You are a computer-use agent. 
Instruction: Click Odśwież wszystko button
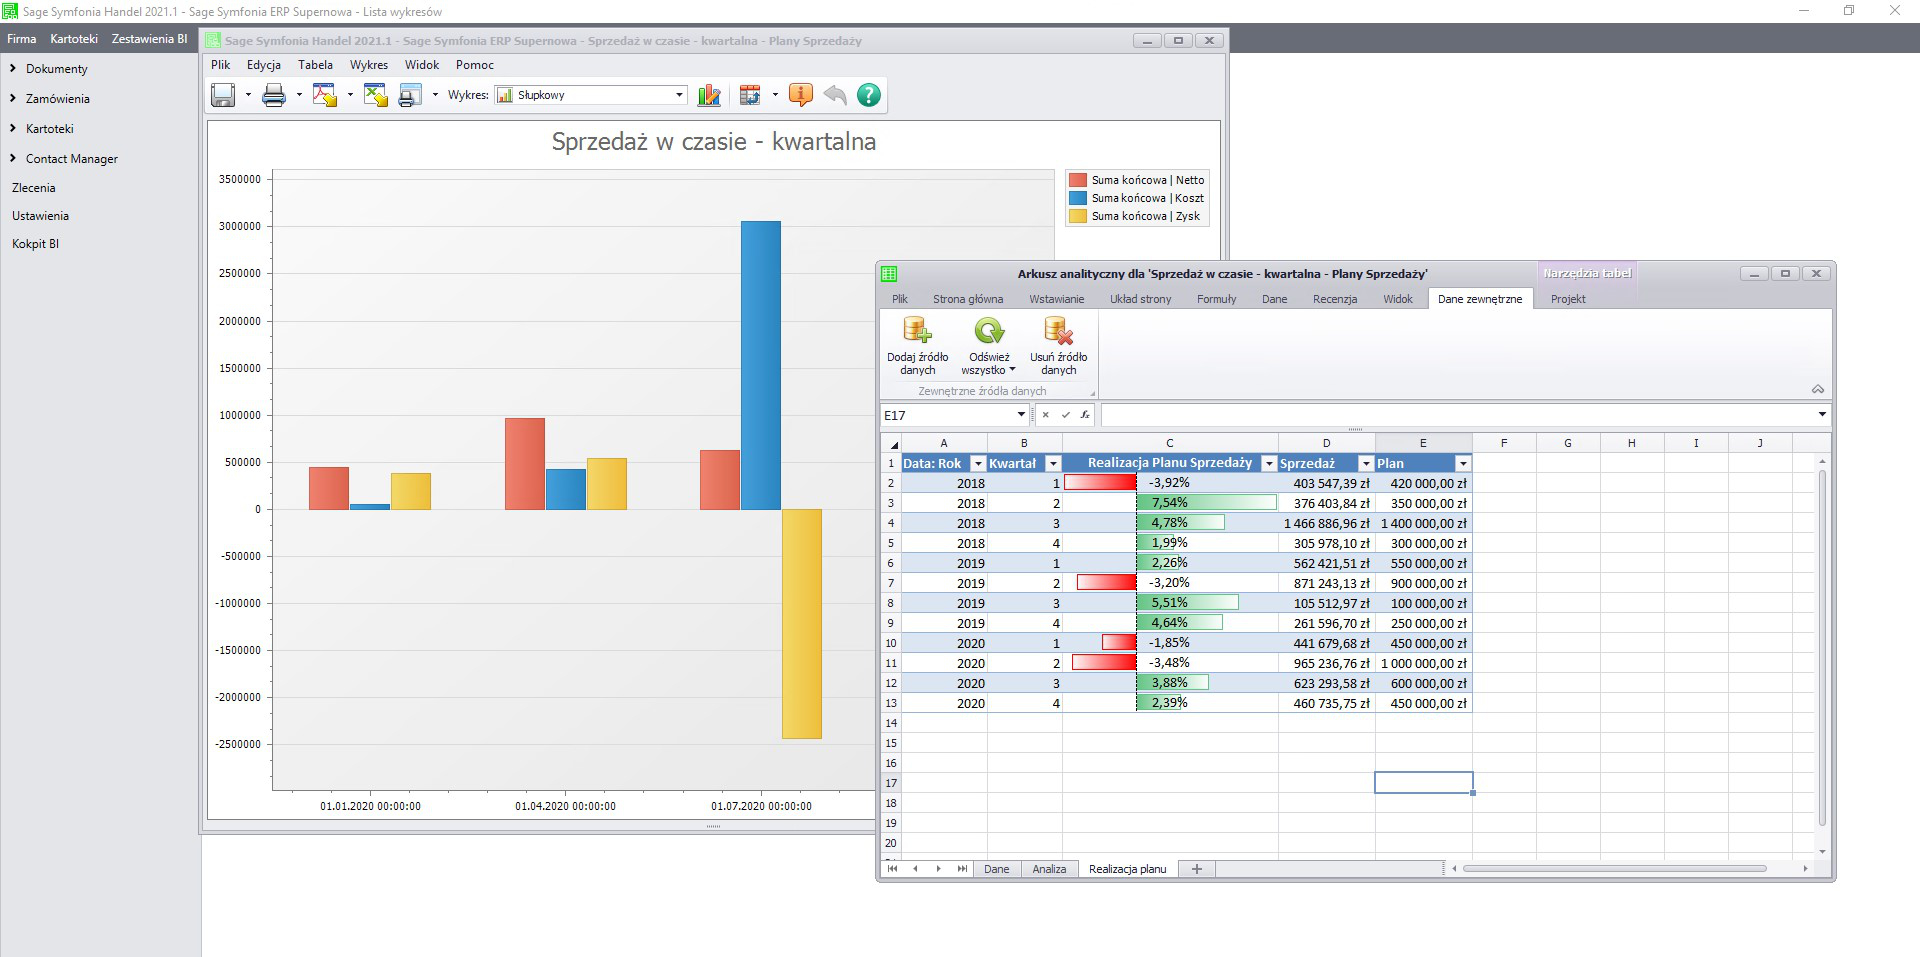click(988, 345)
